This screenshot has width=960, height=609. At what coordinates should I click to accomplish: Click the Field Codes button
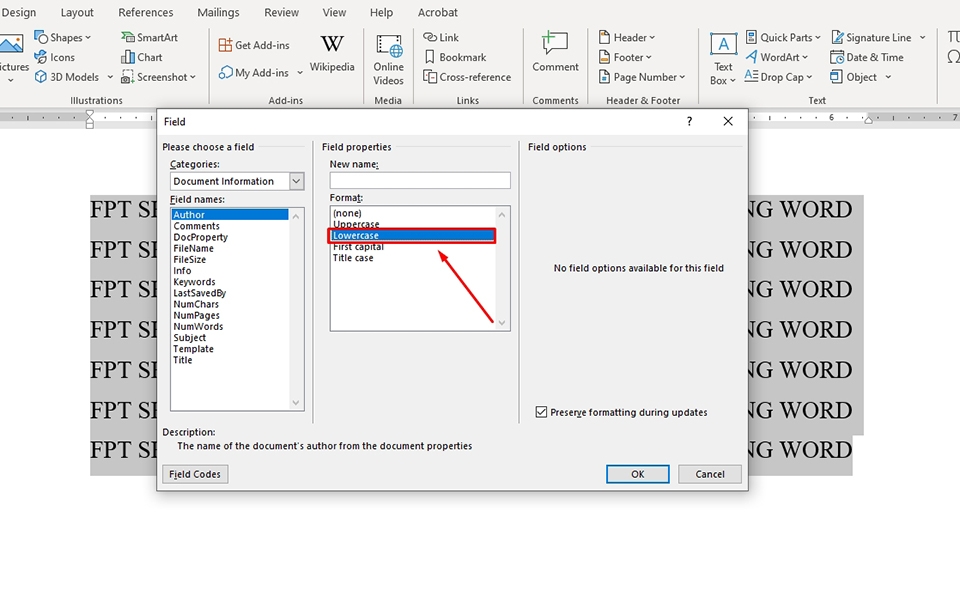195,474
